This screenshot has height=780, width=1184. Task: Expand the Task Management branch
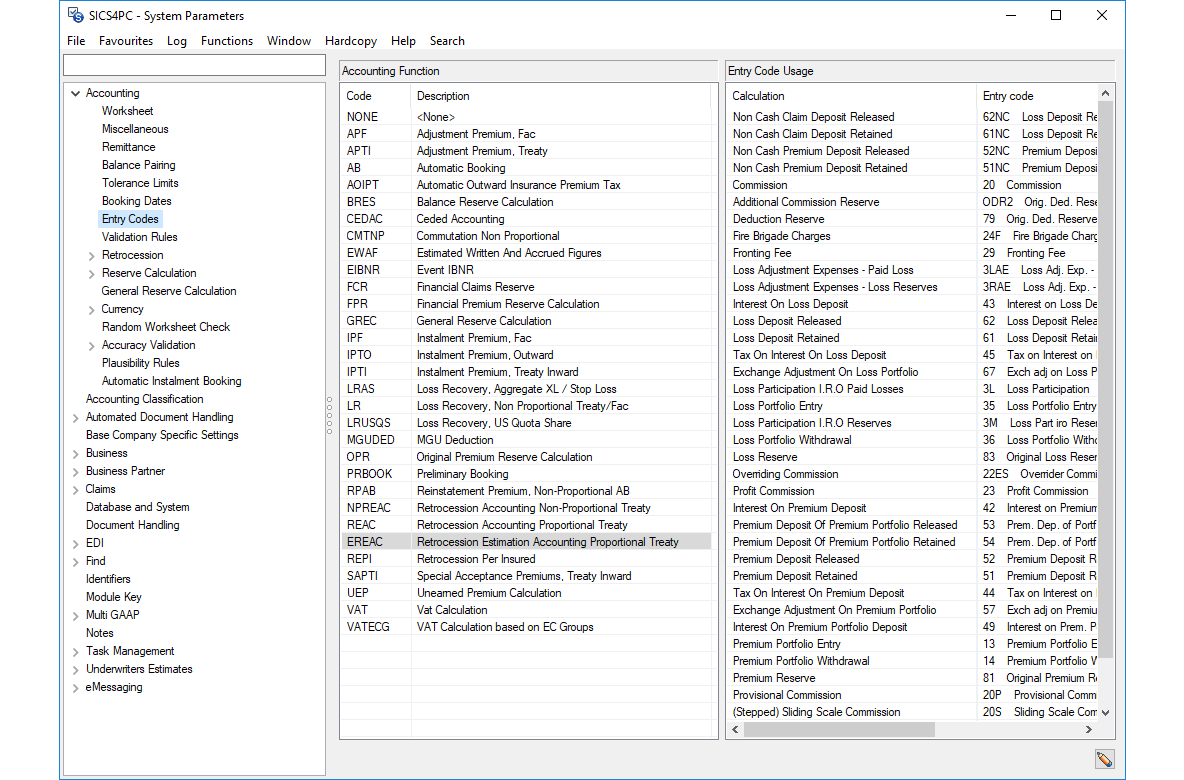pos(75,650)
